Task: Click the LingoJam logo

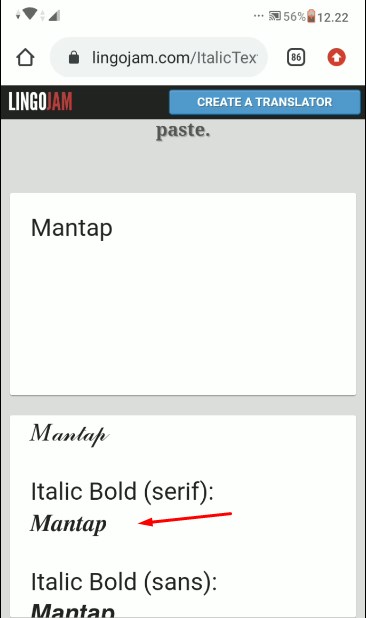Action: [40, 102]
